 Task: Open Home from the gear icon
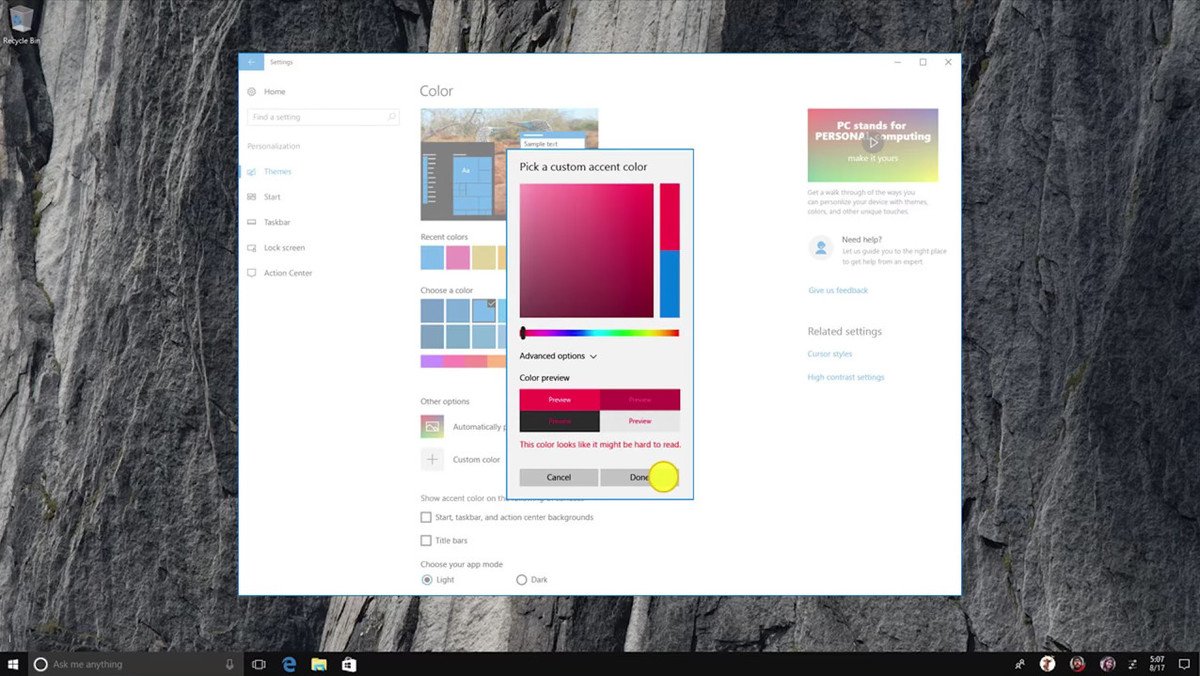[251, 91]
